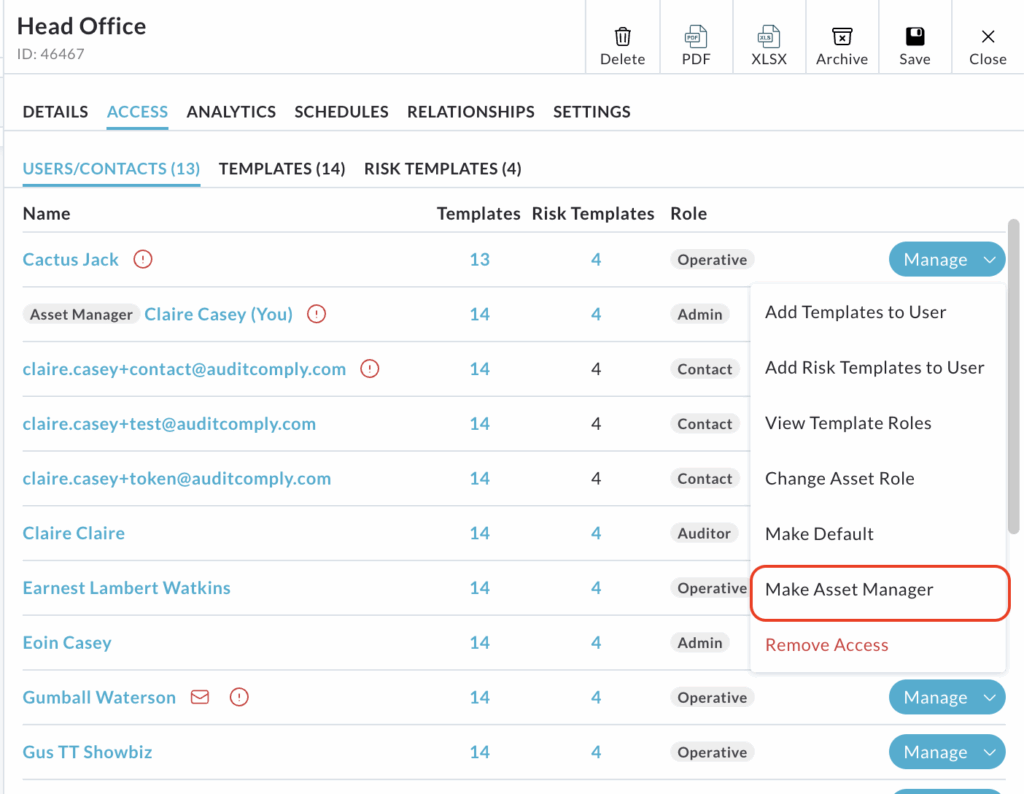Click warning icon next to claire.casey+contact email

370,369
